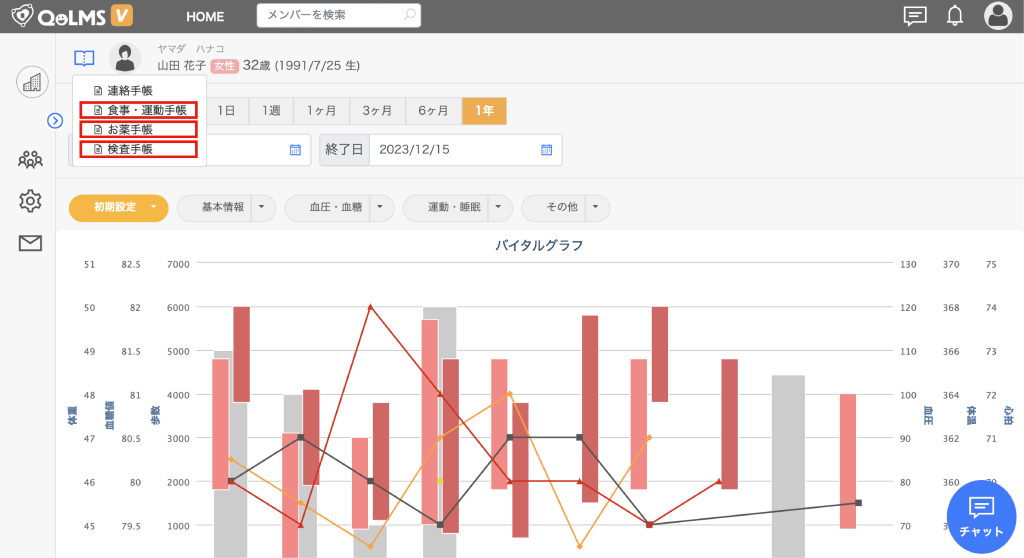The width and height of the screenshot is (1024, 558).
Task: Open the user account avatar icon
Action: pyautogui.click(x=997, y=16)
